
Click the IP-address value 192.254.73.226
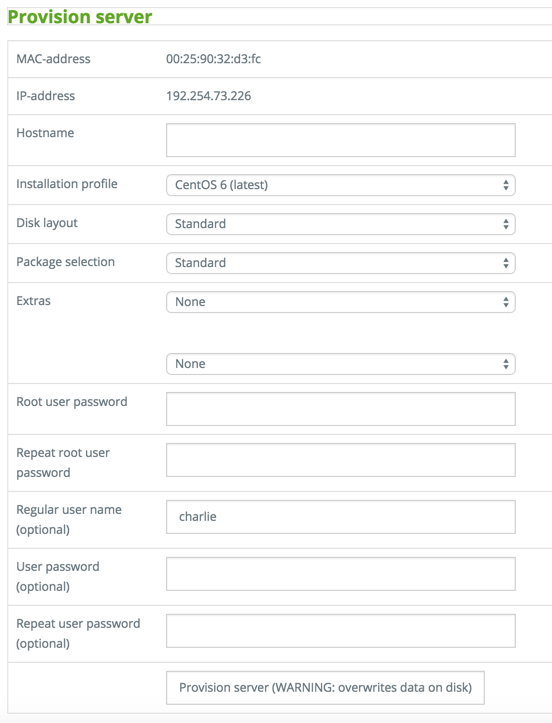pyautogui.click(x=208, y=96)
